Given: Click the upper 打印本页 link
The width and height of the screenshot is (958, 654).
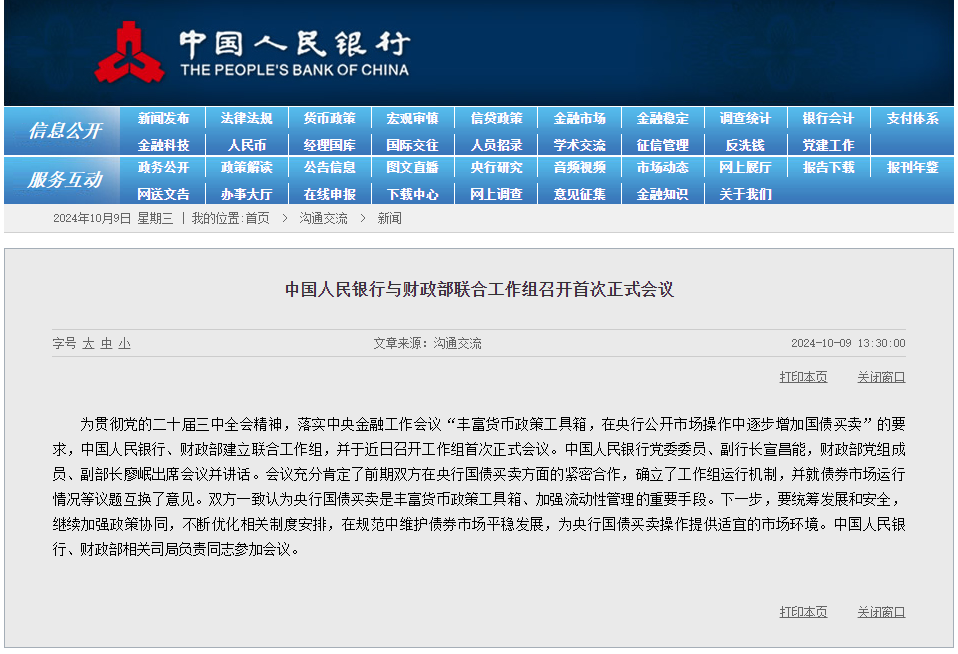Looking at the screenshot, I should pos(803,377).
